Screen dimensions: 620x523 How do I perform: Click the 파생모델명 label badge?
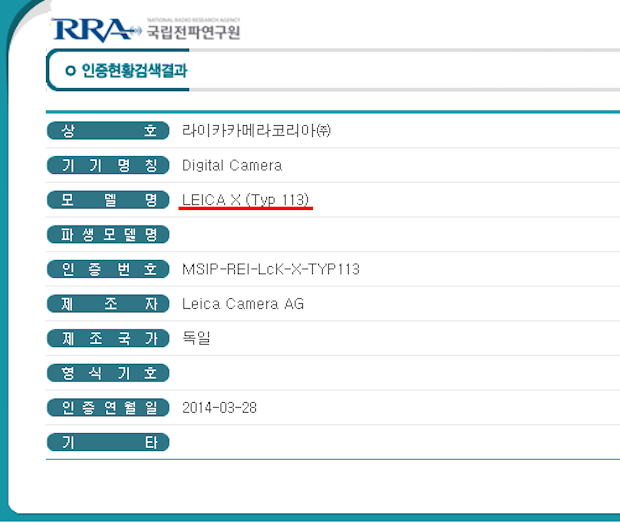click(108, 235)
